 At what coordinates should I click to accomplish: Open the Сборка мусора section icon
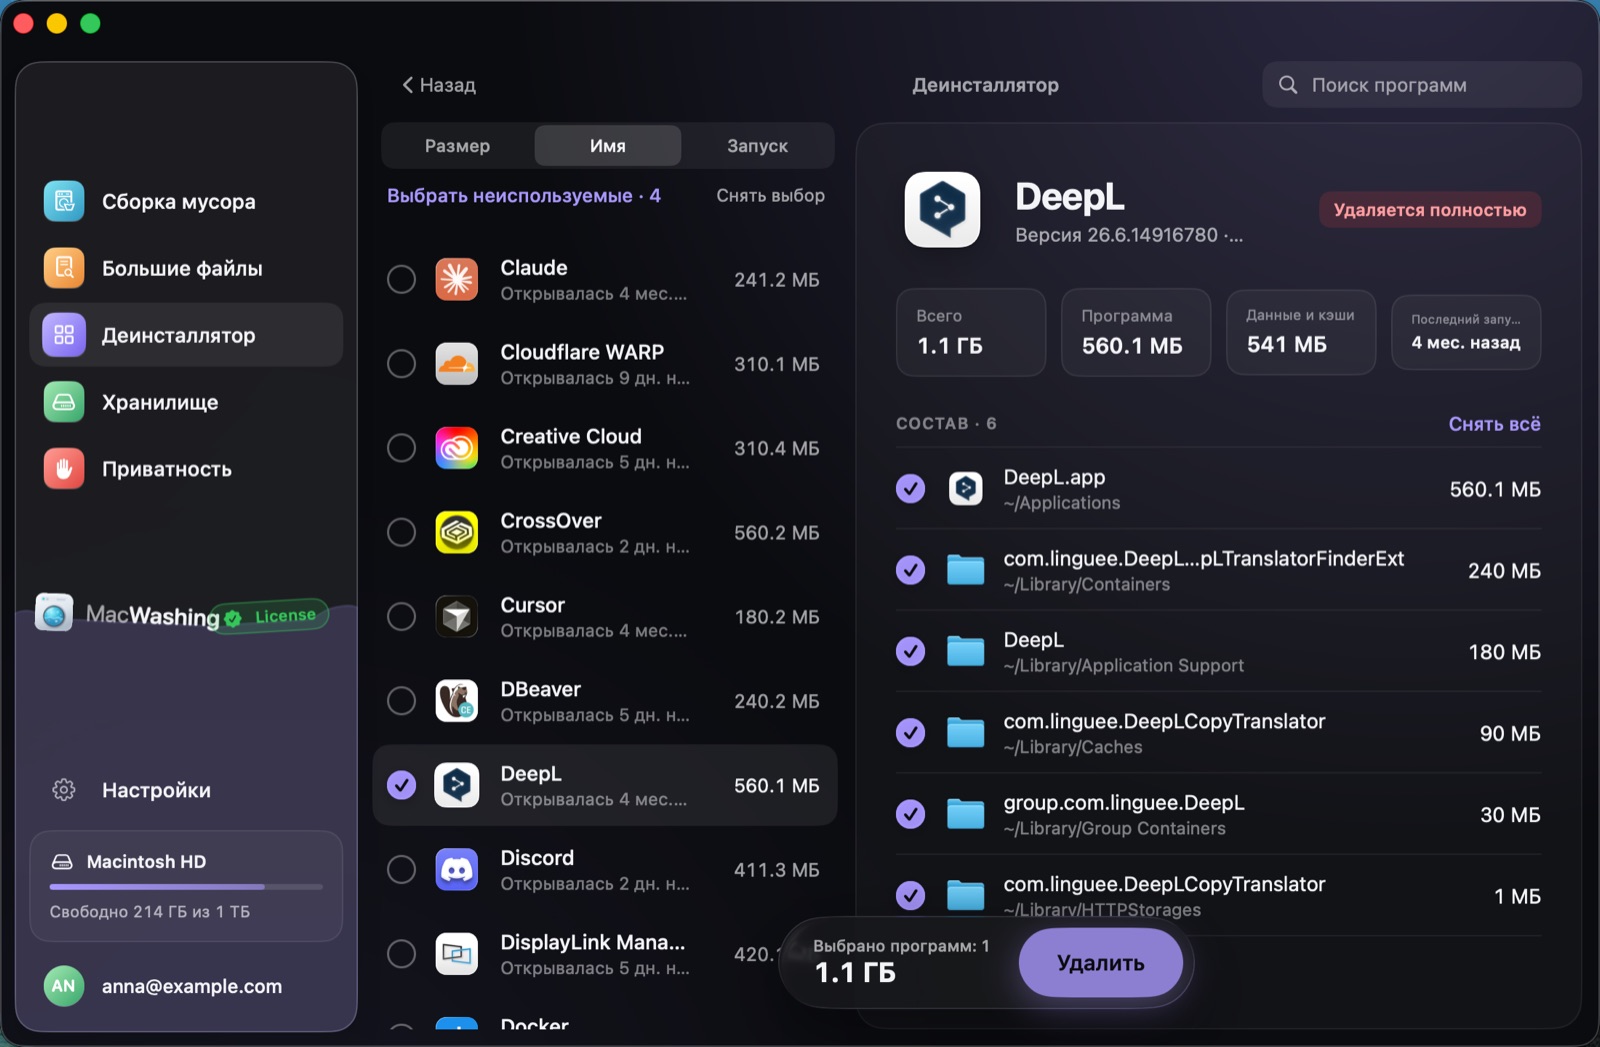point(64,201)
